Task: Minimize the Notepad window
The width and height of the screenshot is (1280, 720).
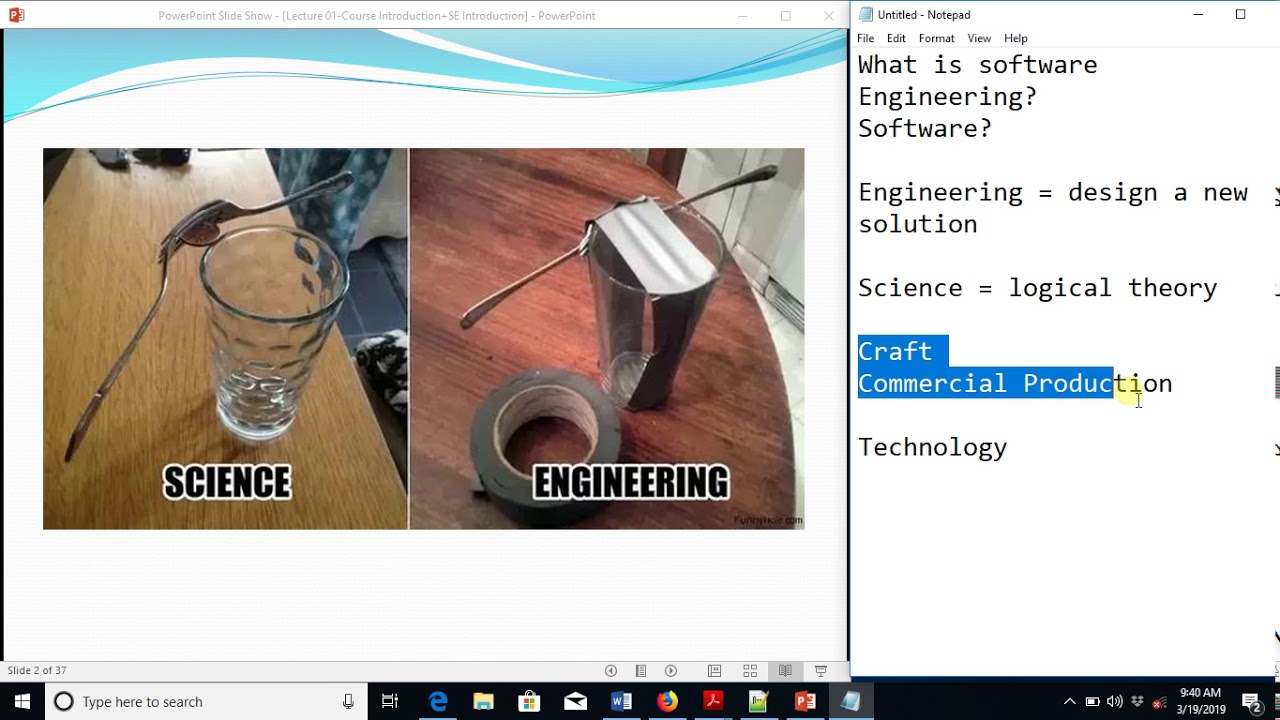Action: tap(1198, 15)
